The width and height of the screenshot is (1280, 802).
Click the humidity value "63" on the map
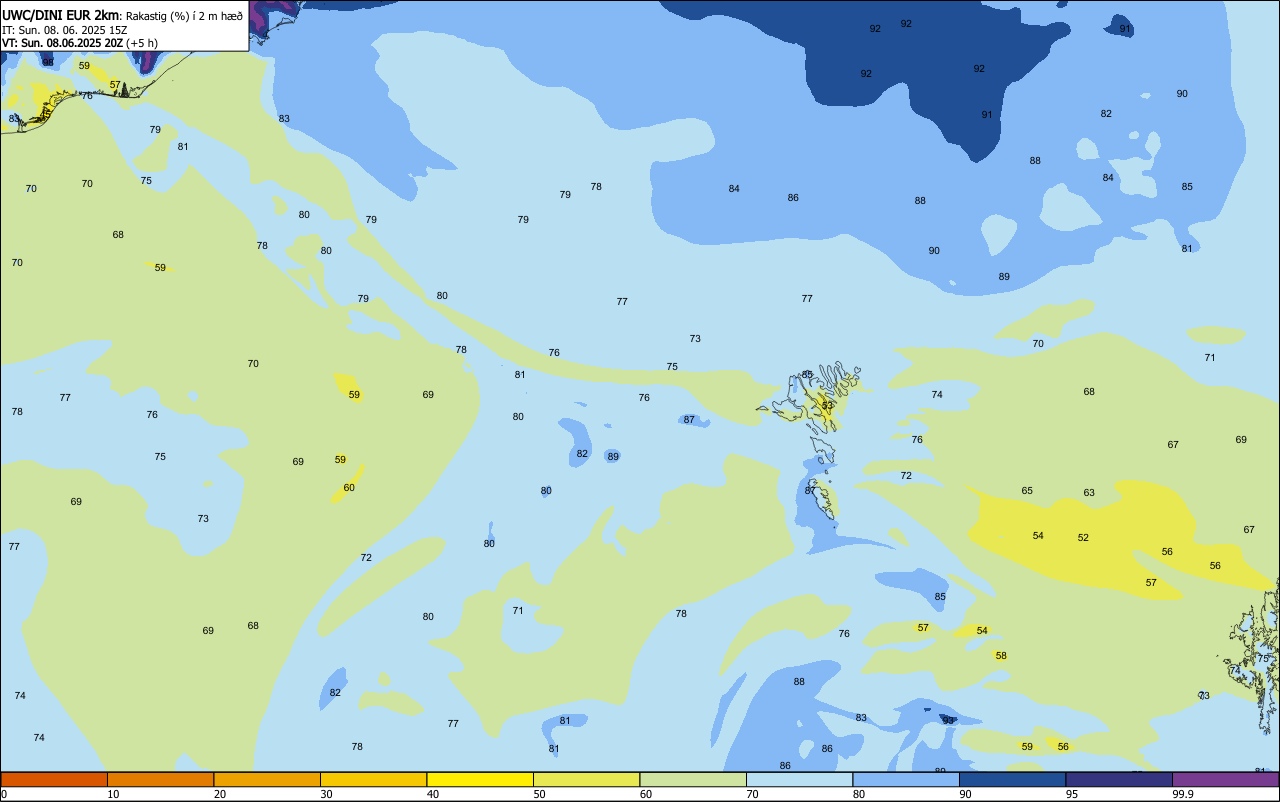click(x=1089, y=493)
